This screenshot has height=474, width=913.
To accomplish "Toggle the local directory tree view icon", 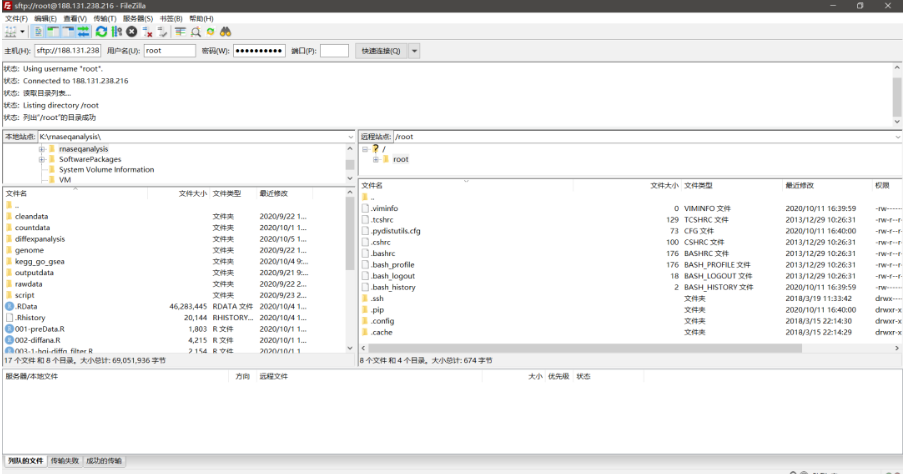I will coord(53,32).
